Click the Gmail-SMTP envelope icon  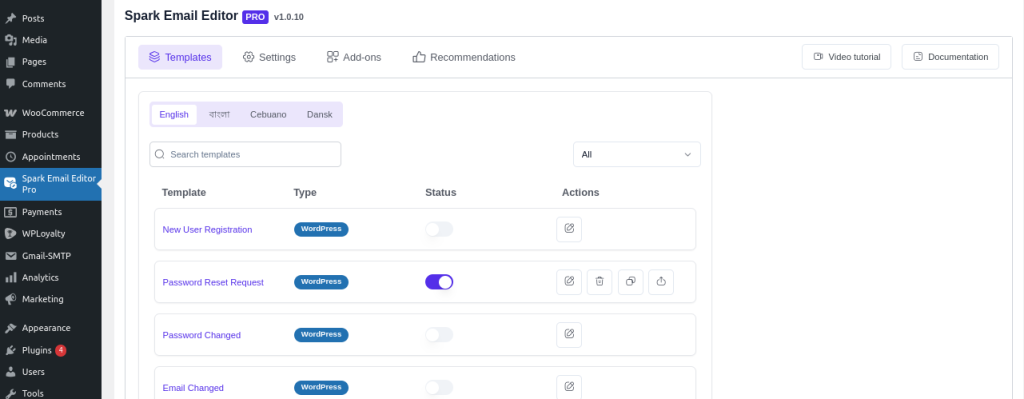10,256
